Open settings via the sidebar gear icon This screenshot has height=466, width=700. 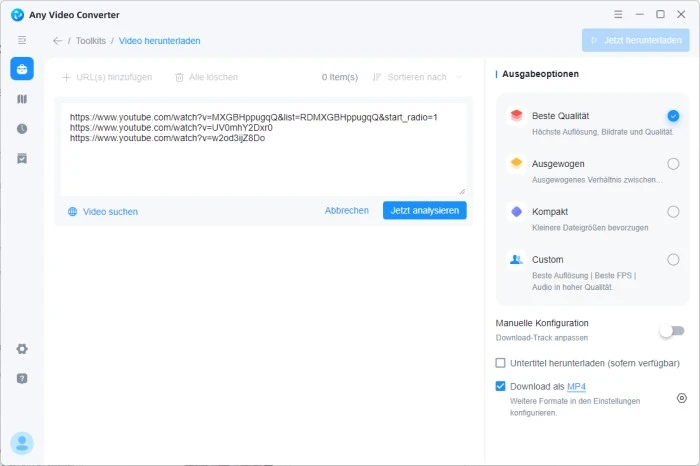point(22,349)
